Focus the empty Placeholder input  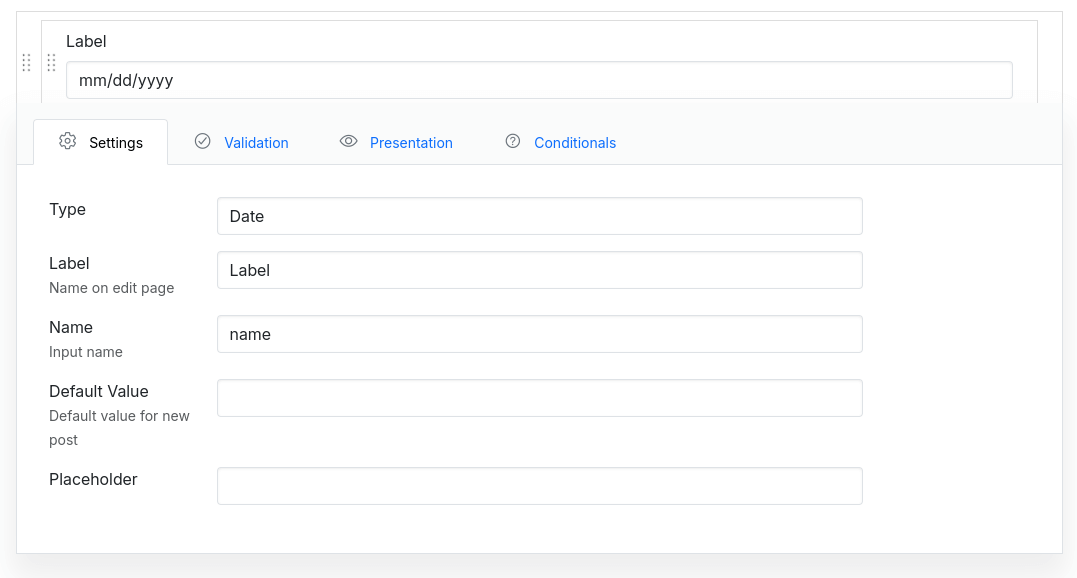pyautogui.click(x=539, y=486)
